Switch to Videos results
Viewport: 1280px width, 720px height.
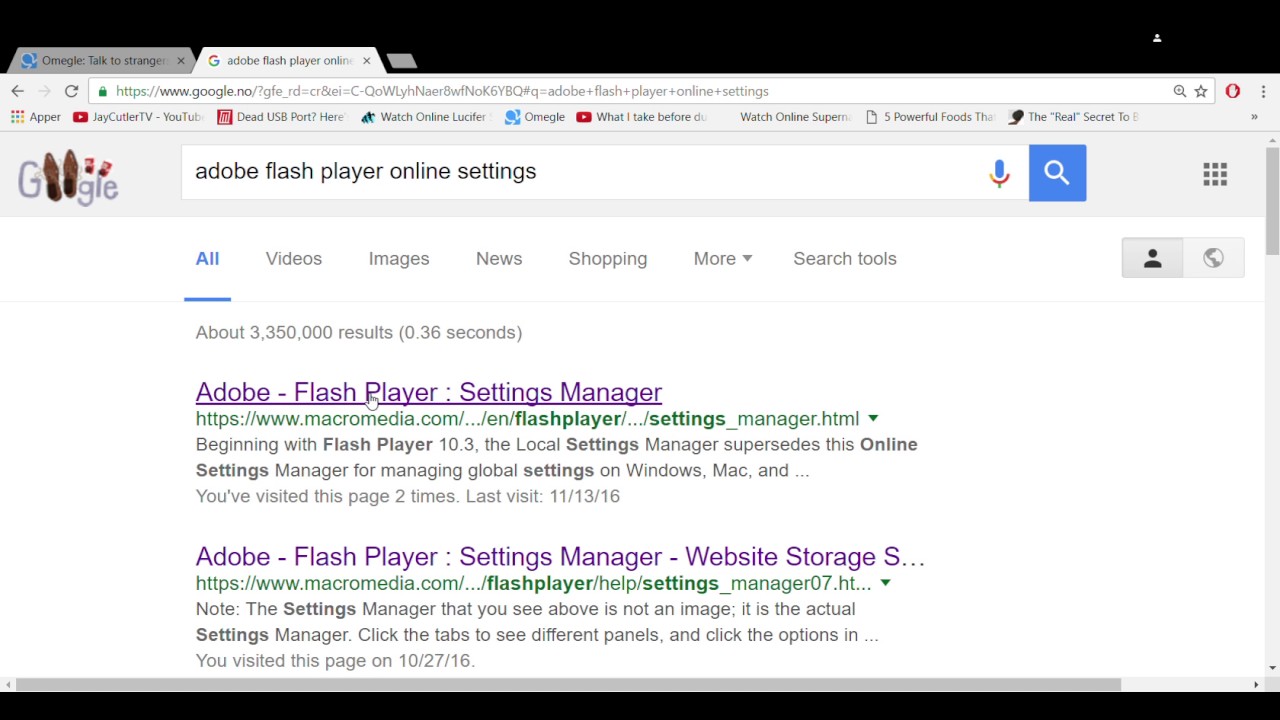coord(294,259)
